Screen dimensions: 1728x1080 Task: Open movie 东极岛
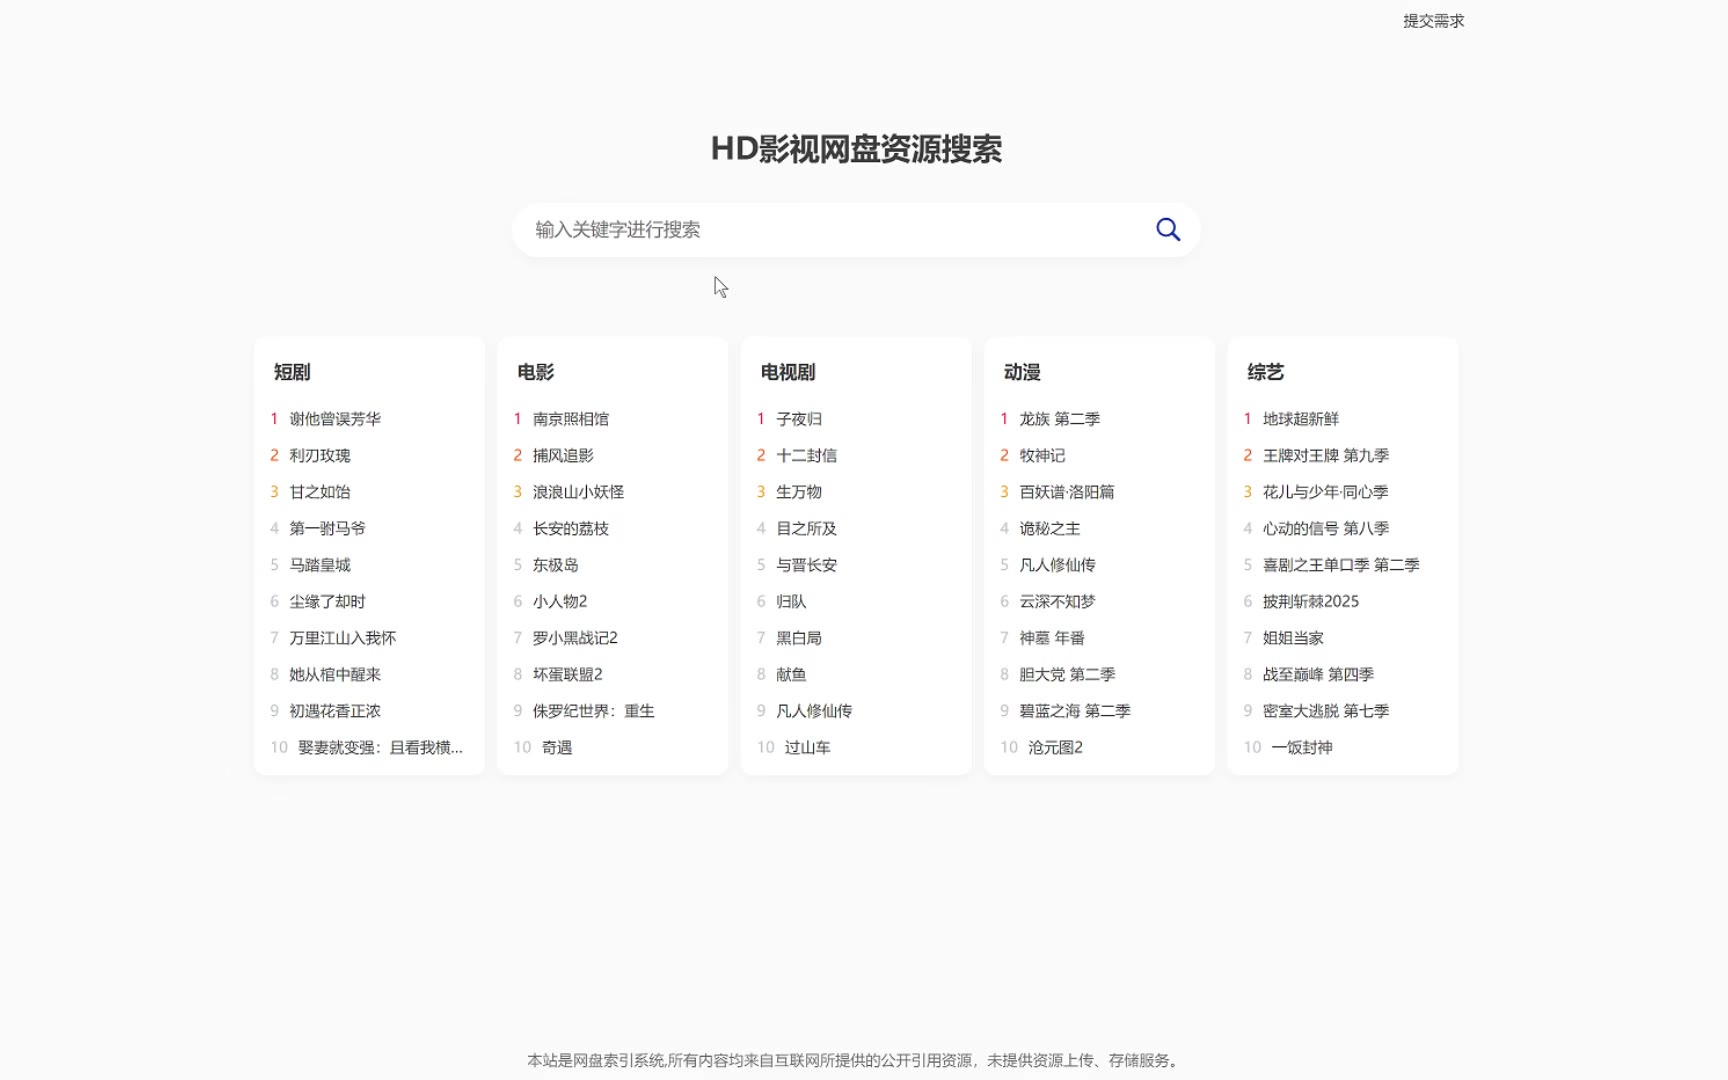(556, 565)
